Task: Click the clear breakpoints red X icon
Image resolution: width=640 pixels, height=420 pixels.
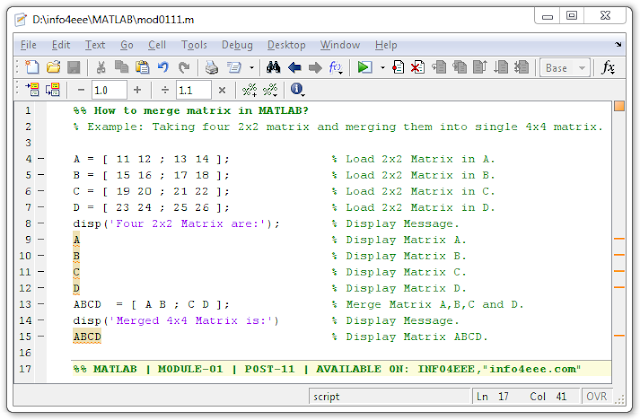Action: click(418, 67)
